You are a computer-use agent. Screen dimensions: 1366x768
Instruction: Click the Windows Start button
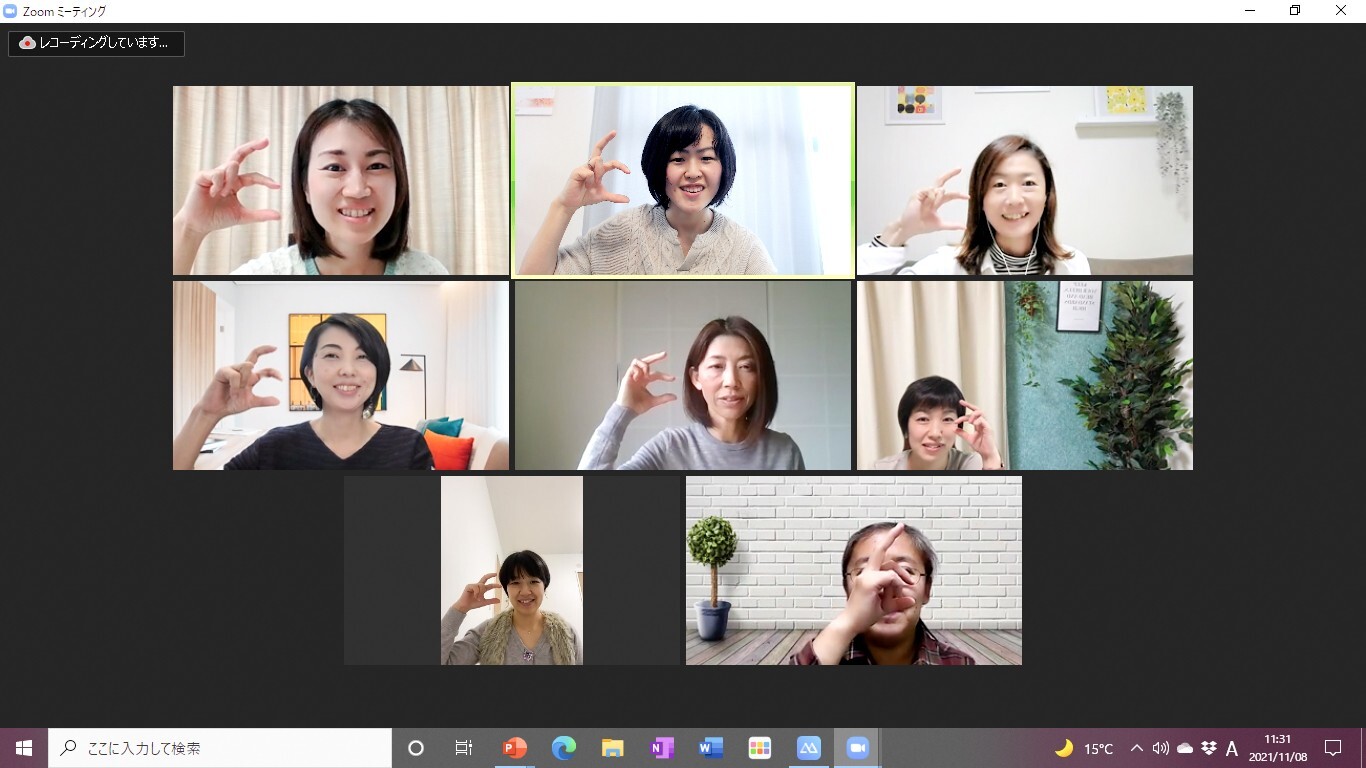(24, 748)
